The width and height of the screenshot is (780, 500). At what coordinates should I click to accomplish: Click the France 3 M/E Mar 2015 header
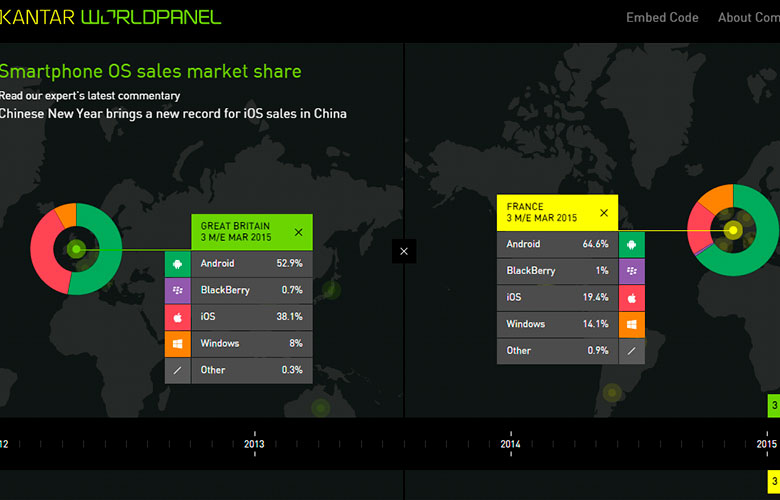point(557,212)
